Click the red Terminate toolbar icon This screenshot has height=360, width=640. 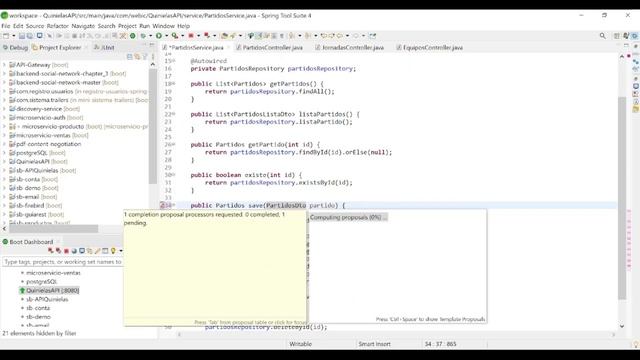click(x=191, y=36)
